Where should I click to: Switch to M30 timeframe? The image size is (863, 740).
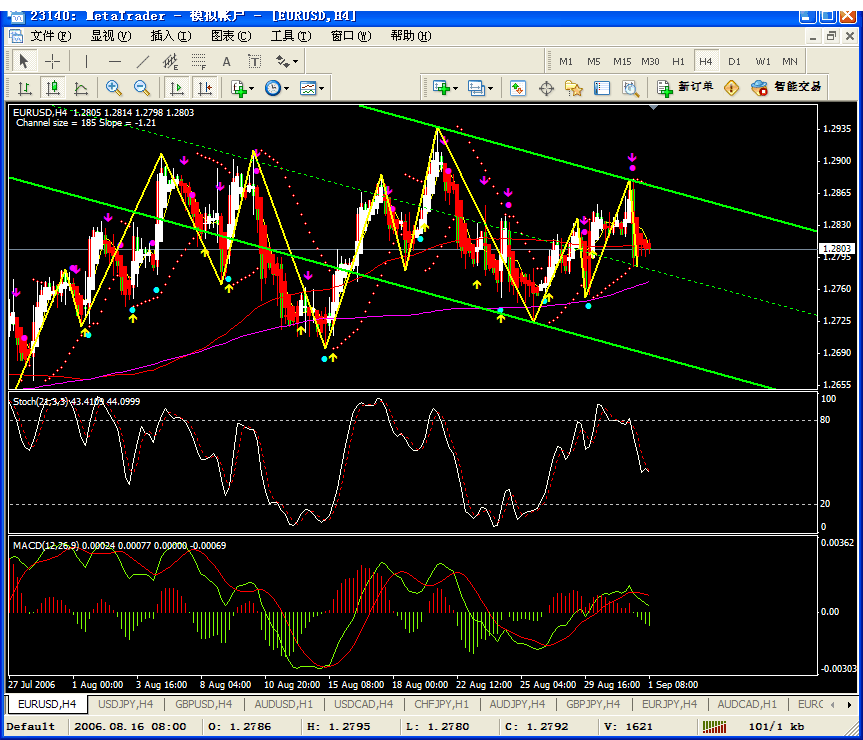pyautogui.click(x=650, y=61)
